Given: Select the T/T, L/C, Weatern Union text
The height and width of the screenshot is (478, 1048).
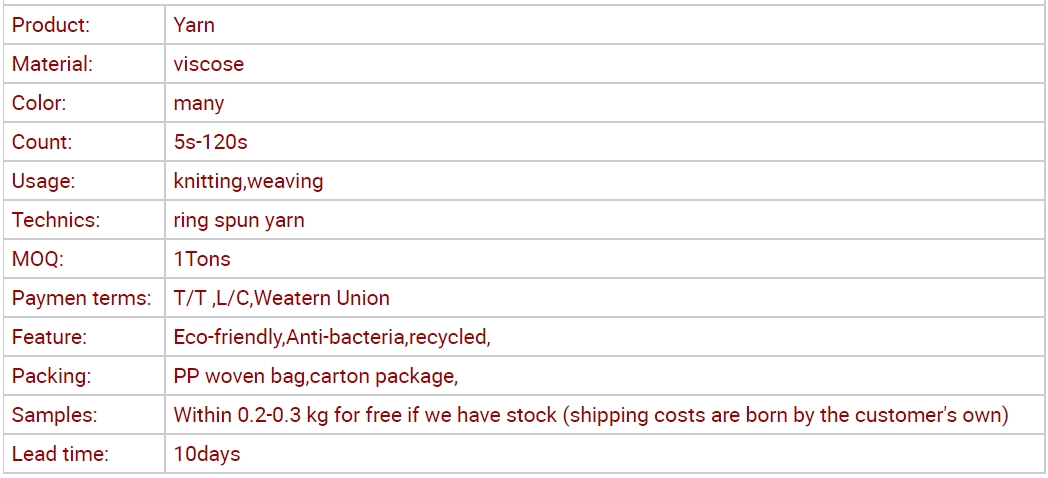Looking at the screenshot, I should pos(281,297).
